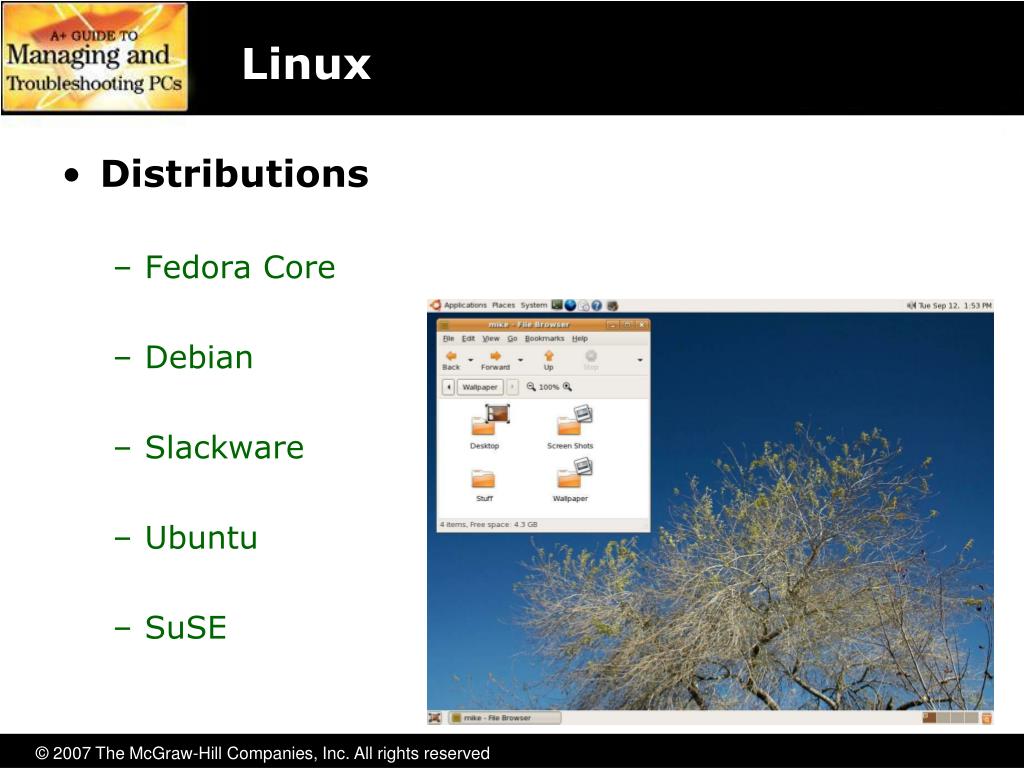Click the blue help question mark icon
This screenshot has width=1024, height=768.
pos(596,305)
